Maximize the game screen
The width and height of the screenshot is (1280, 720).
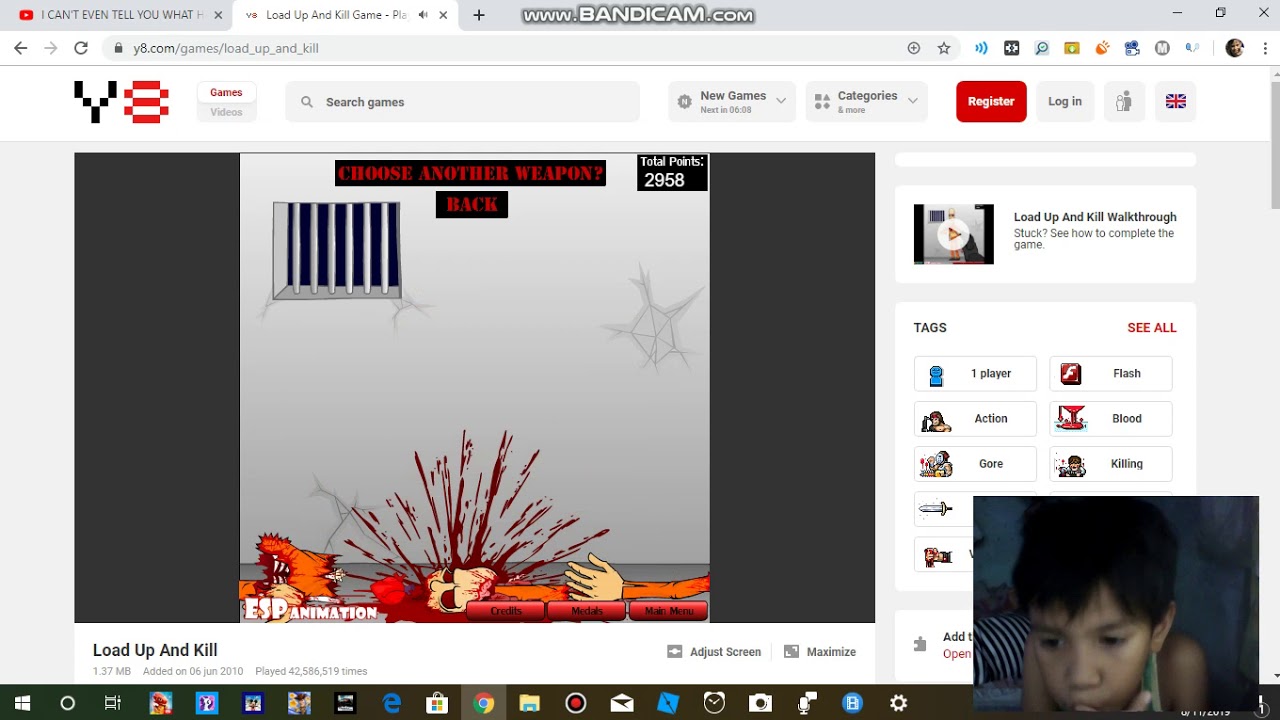820,652
